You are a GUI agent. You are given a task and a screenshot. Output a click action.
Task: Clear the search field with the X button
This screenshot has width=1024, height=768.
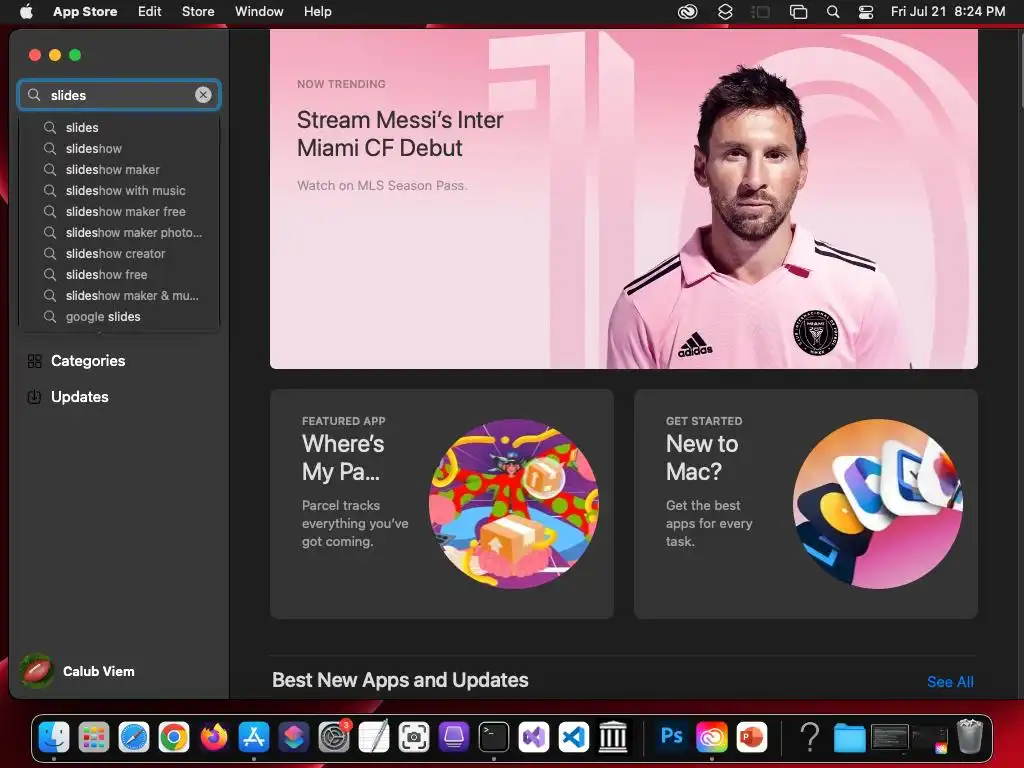click(203, 95)
